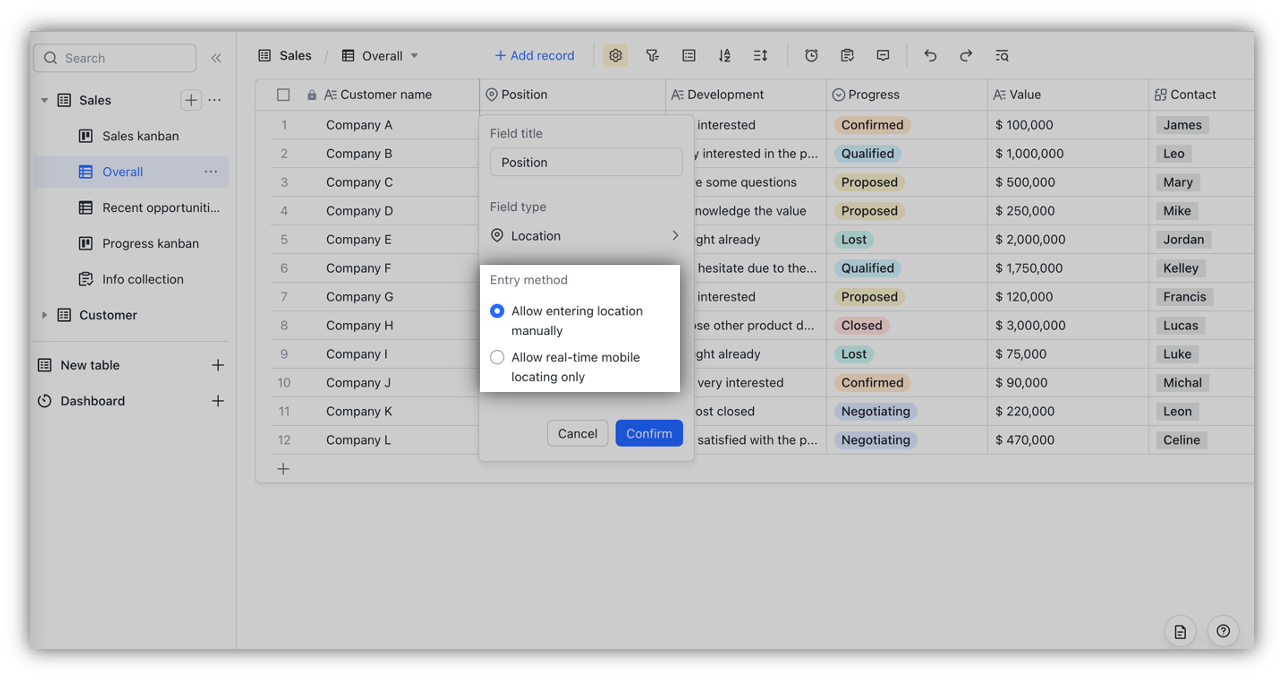Screen dimensions: 1284x680
Task: Select Allow entering location manually
Action: pyautogui.click(x=497, y=311)
